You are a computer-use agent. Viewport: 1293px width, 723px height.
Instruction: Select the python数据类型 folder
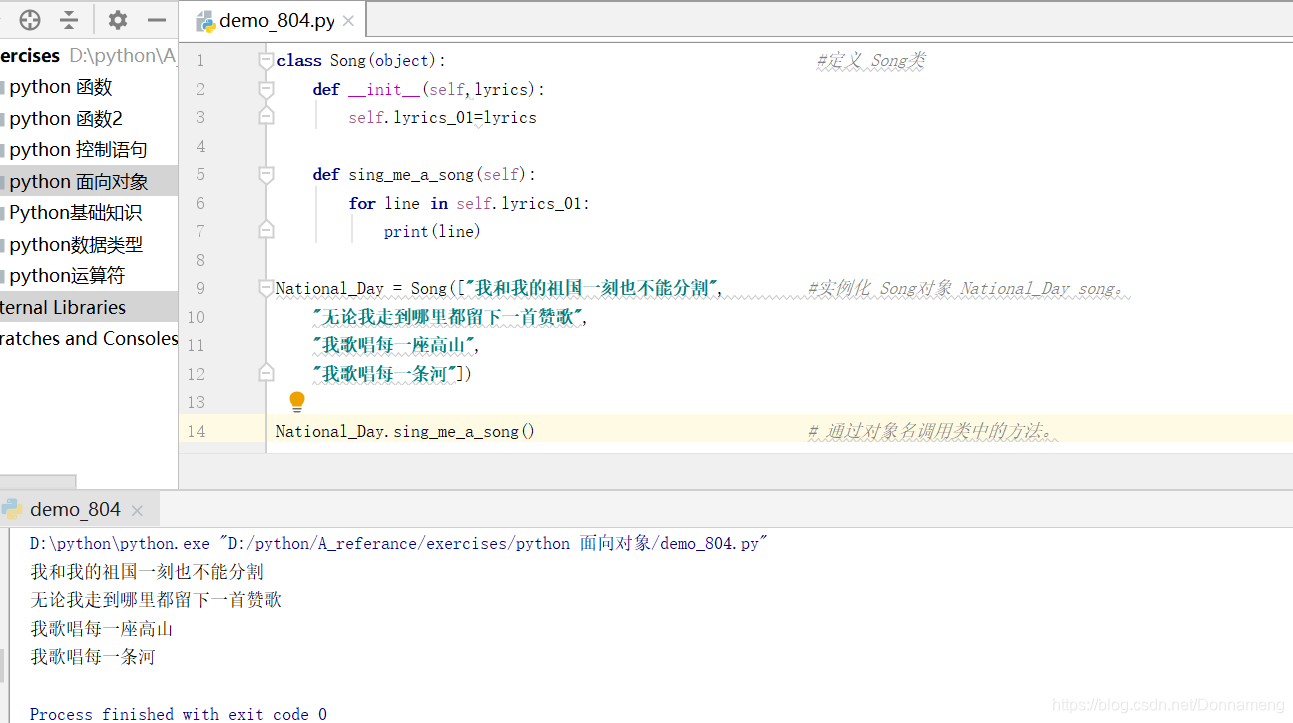pyautogui.click(x=76, y=244)
